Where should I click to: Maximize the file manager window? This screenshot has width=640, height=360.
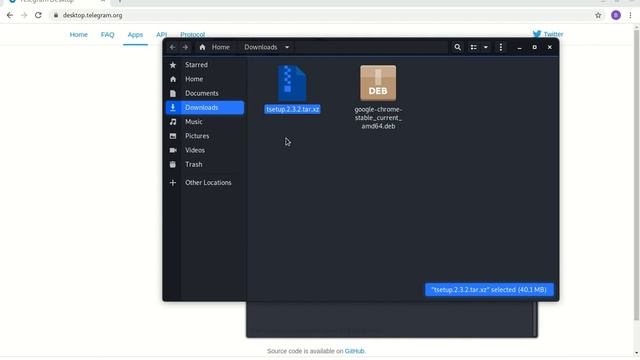point(535,47)
